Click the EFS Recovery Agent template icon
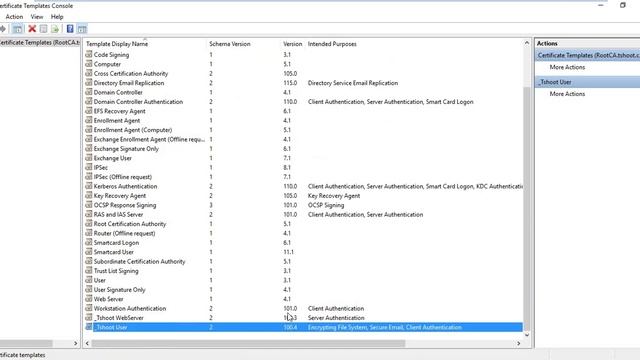Viewport: 640px width, 360px height. (89, 111)
